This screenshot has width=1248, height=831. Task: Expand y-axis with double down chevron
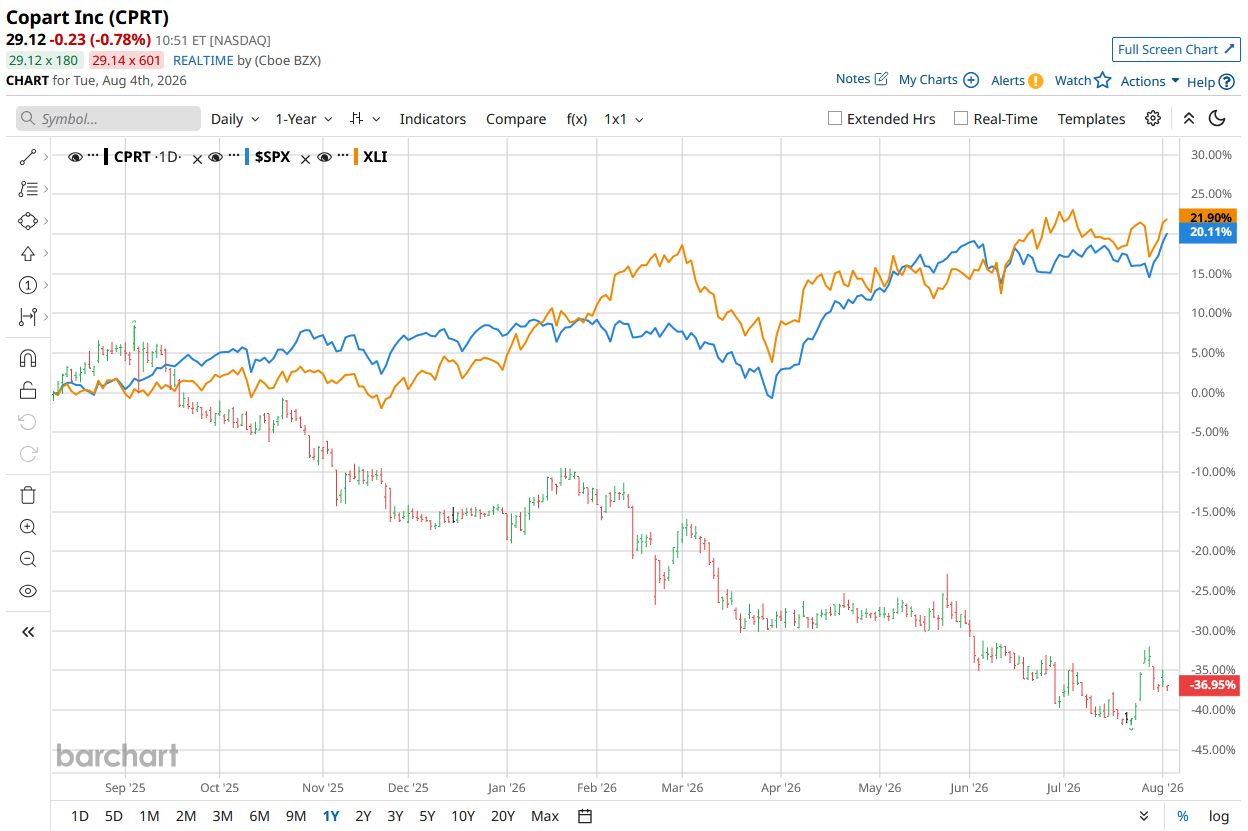[x=1144, y=816]
